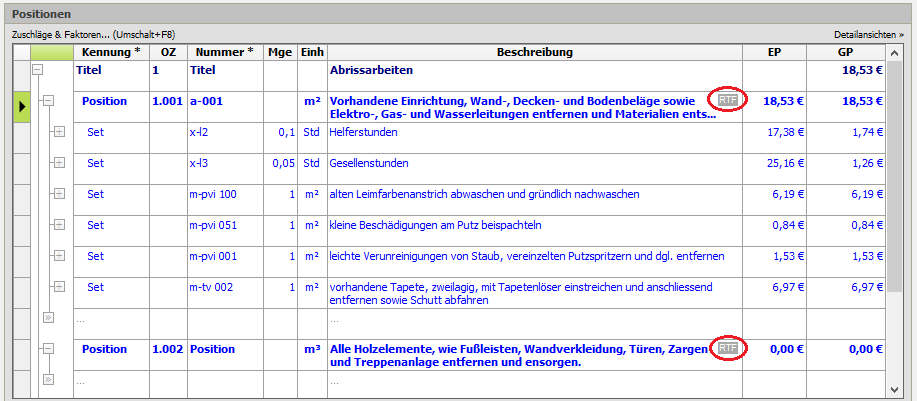Click the current row arrow indicator

pos(22,107)
